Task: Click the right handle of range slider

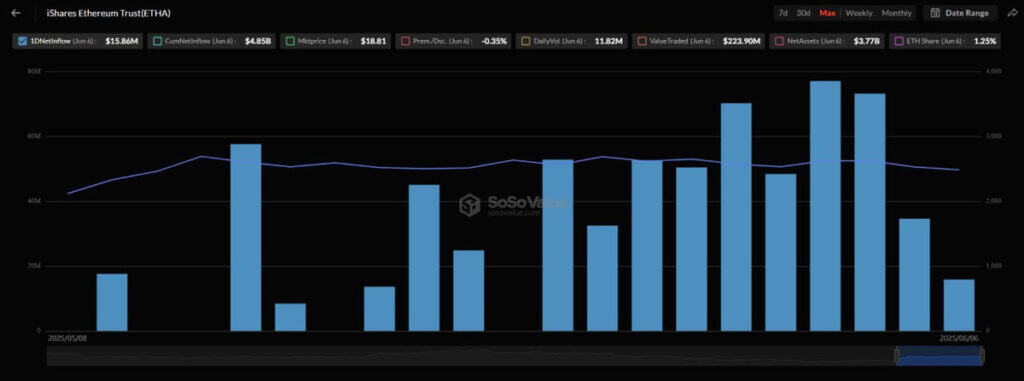Action: coord(982,356)
